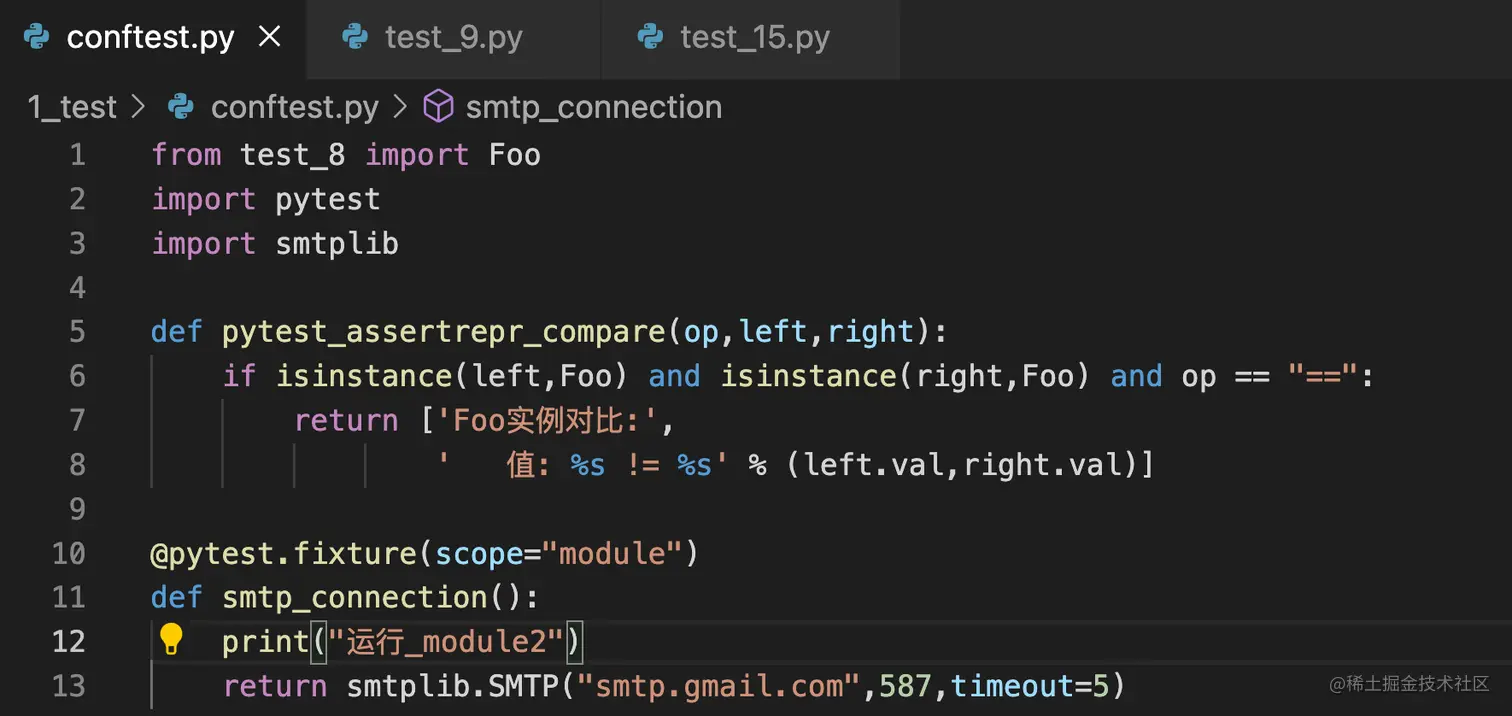The width and height of the screenshot is (1512, 716).
Task: Close the conftest.py tab
Action: (269, 38)
